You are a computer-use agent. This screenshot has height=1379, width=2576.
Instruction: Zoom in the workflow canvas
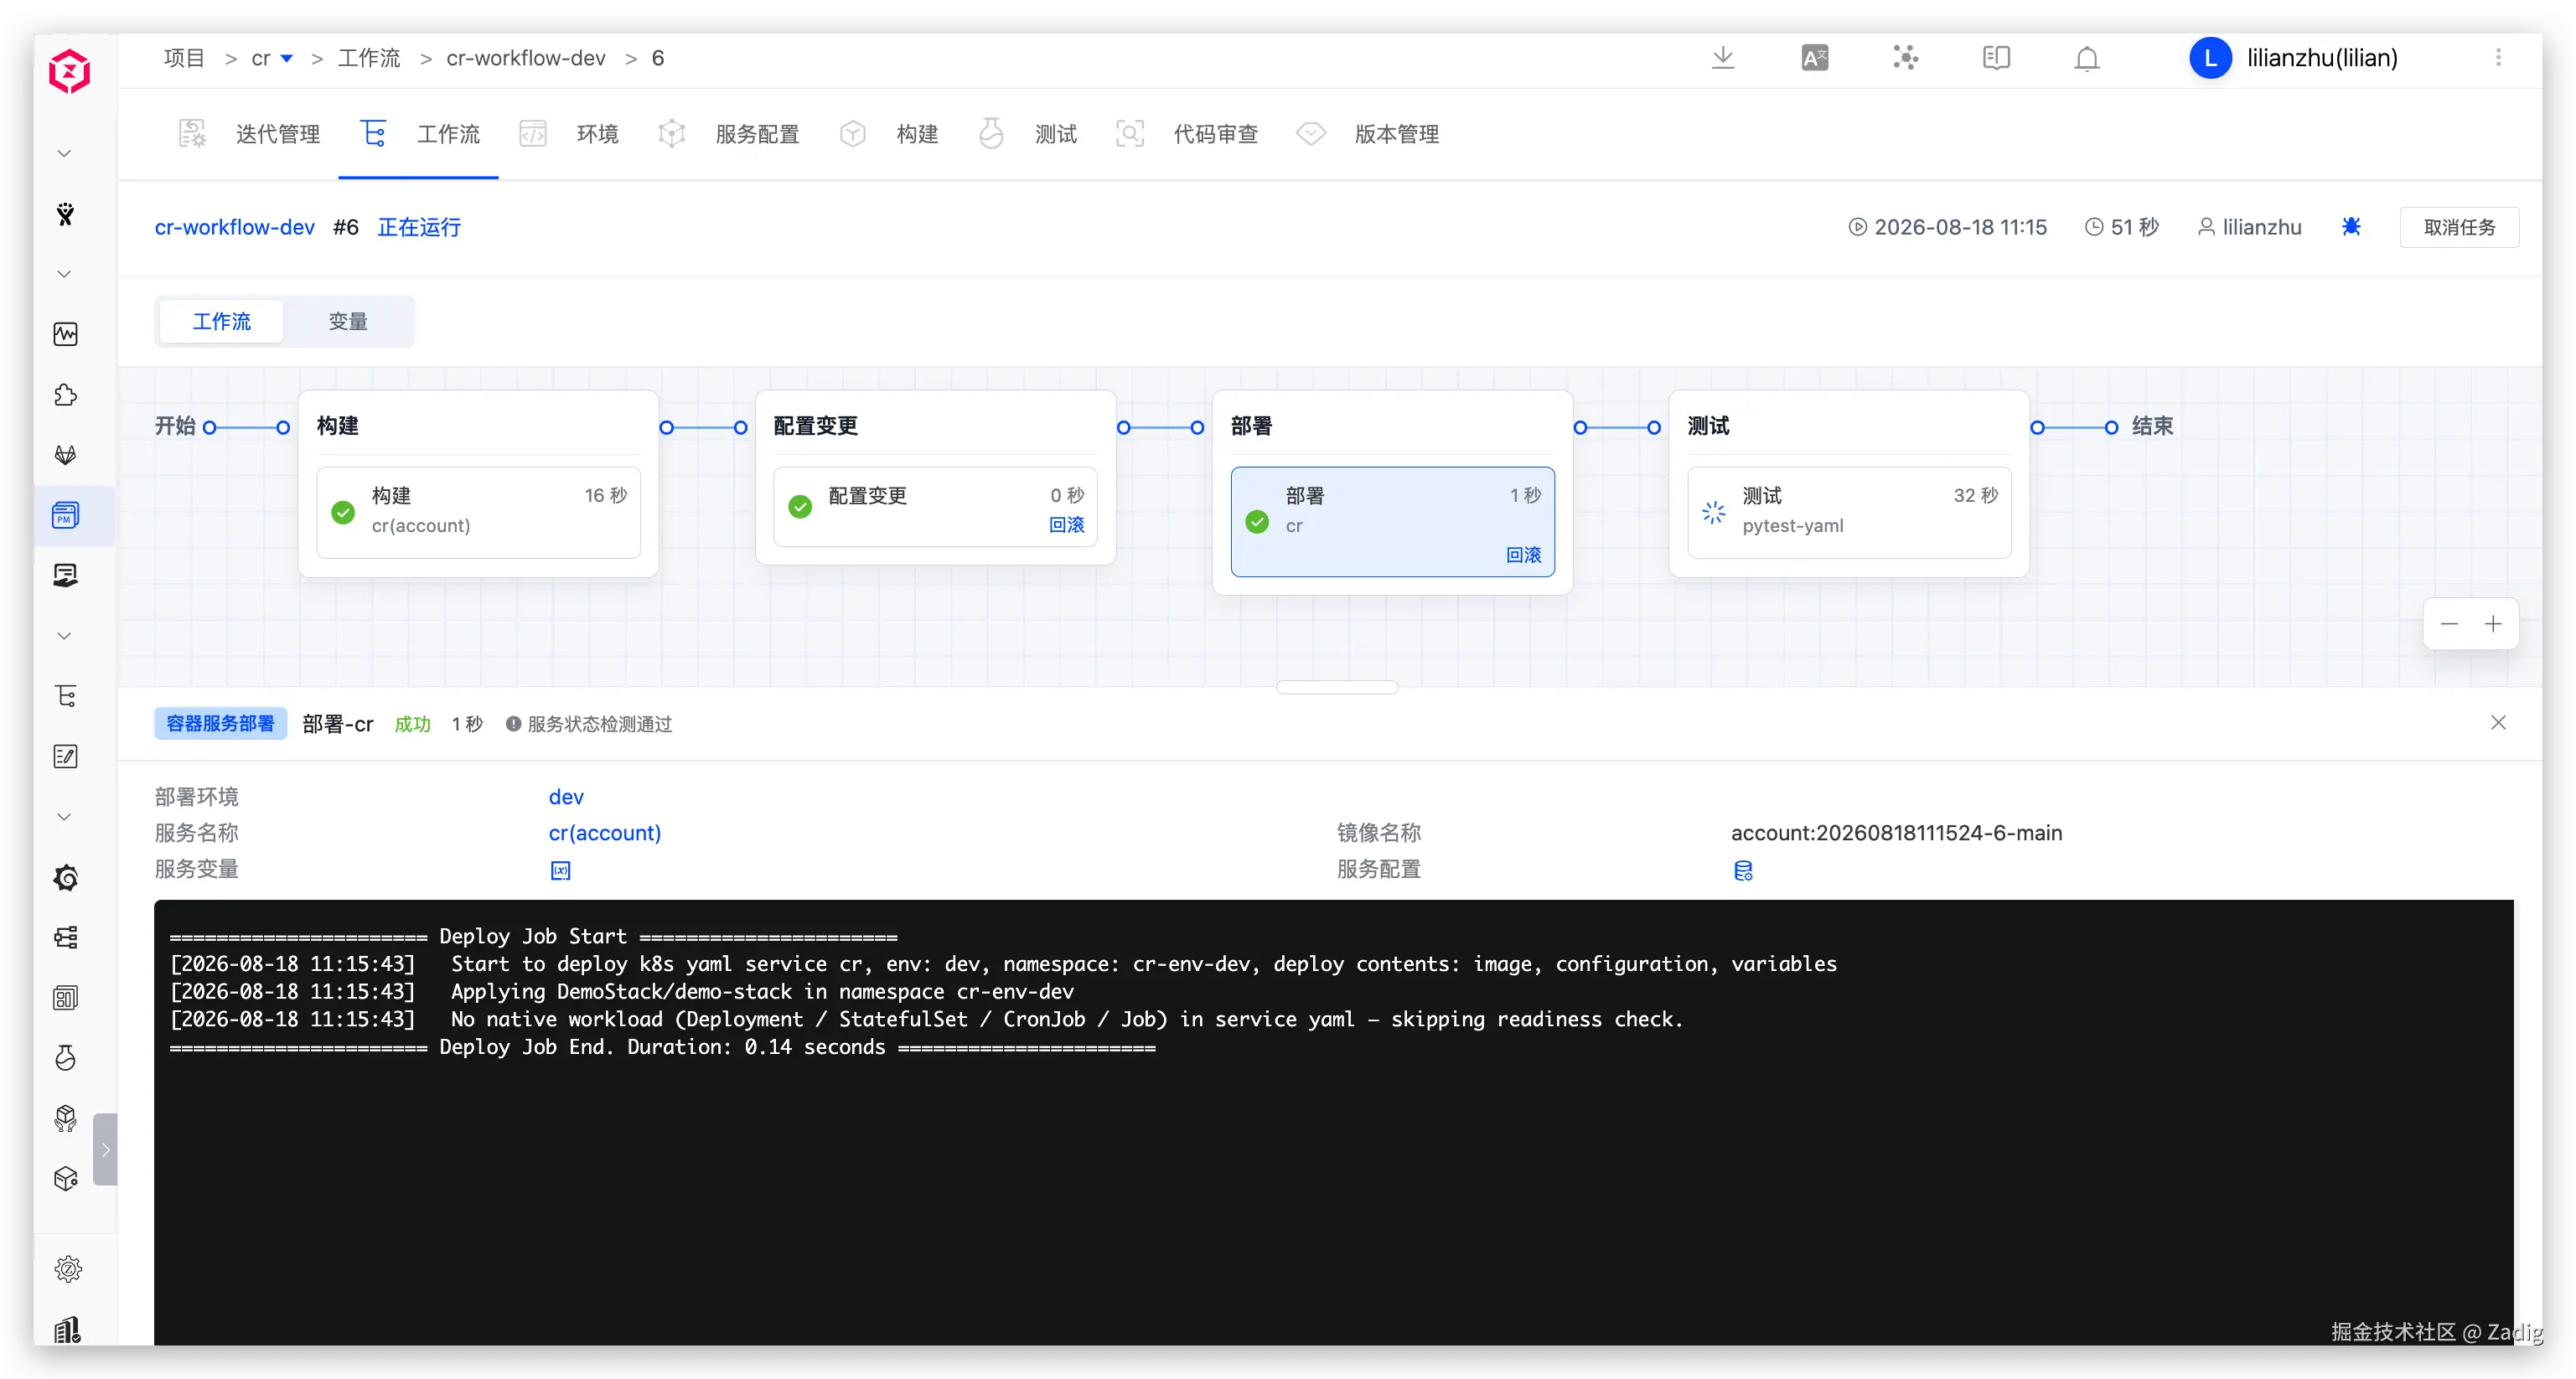pyautogui.click(x=2493, y=624)
